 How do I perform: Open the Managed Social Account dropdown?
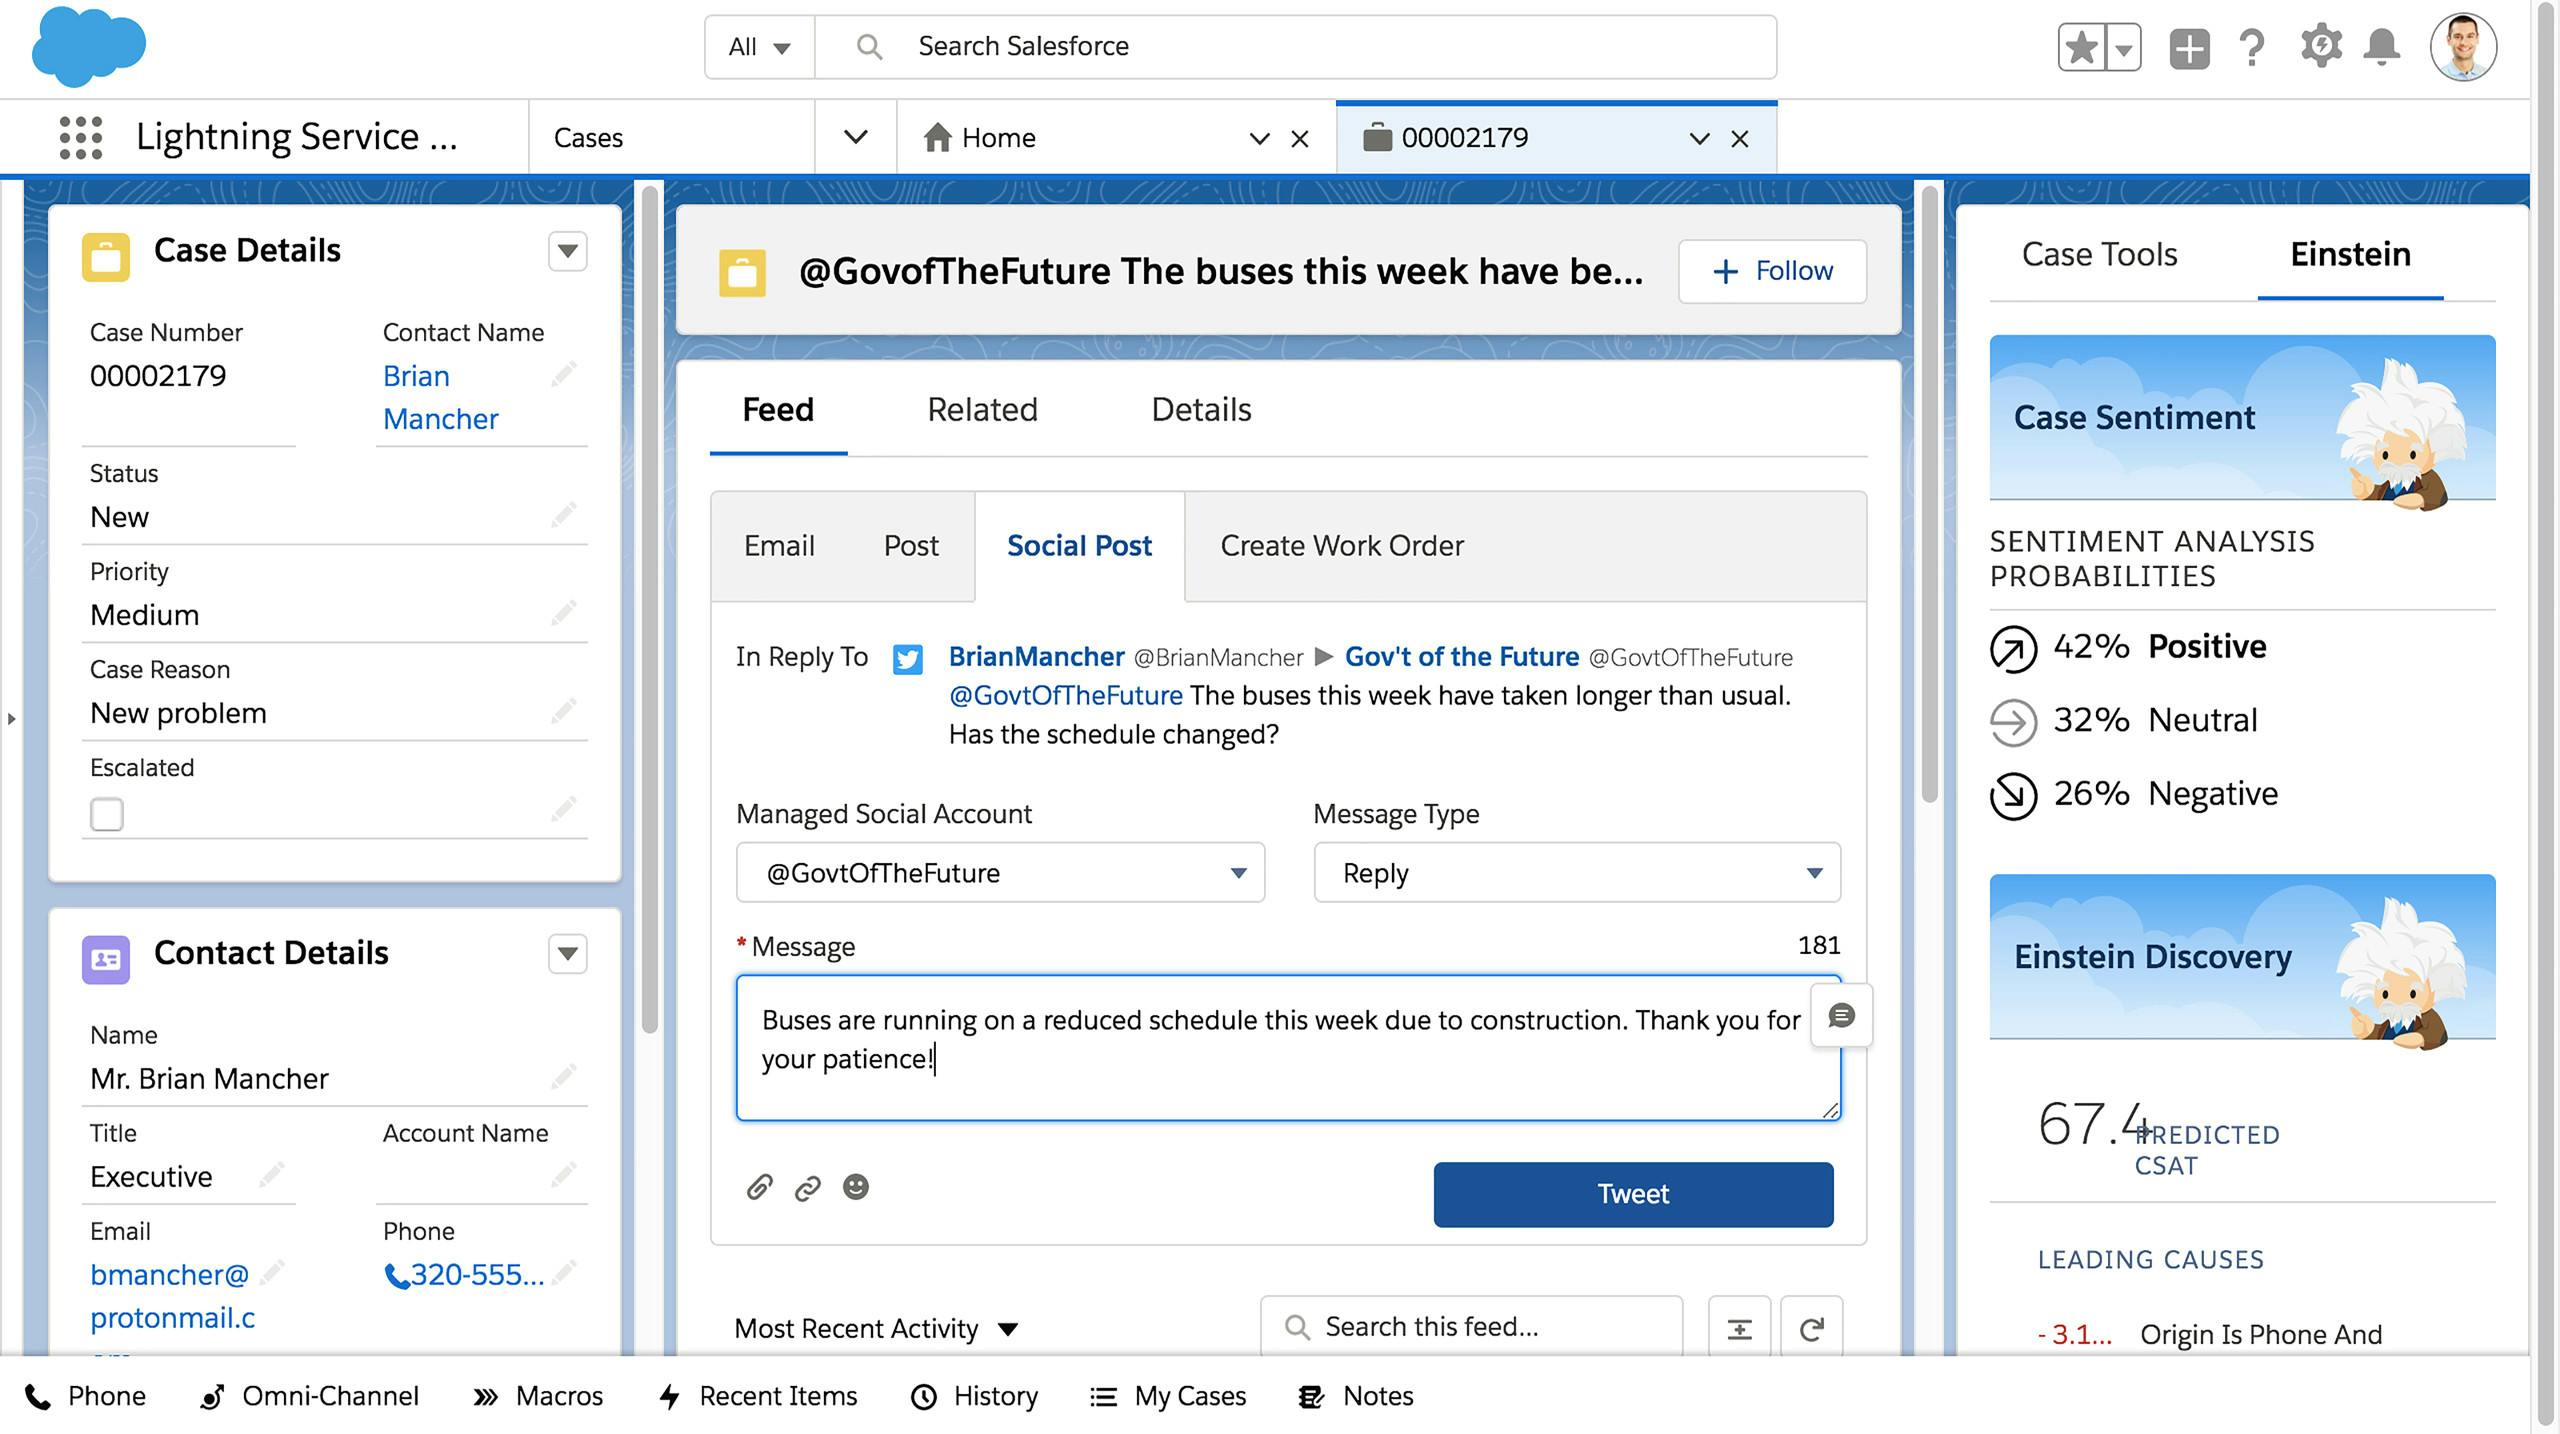point(1000,873)
